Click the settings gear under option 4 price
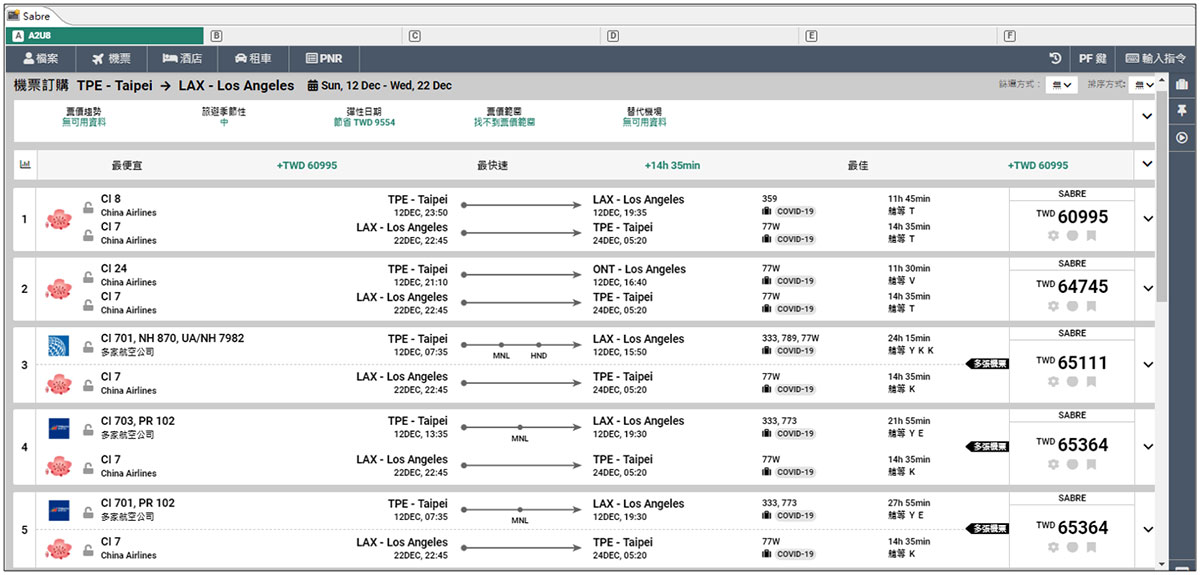Screen dimensions: 1200x575 click(1052, 464)
